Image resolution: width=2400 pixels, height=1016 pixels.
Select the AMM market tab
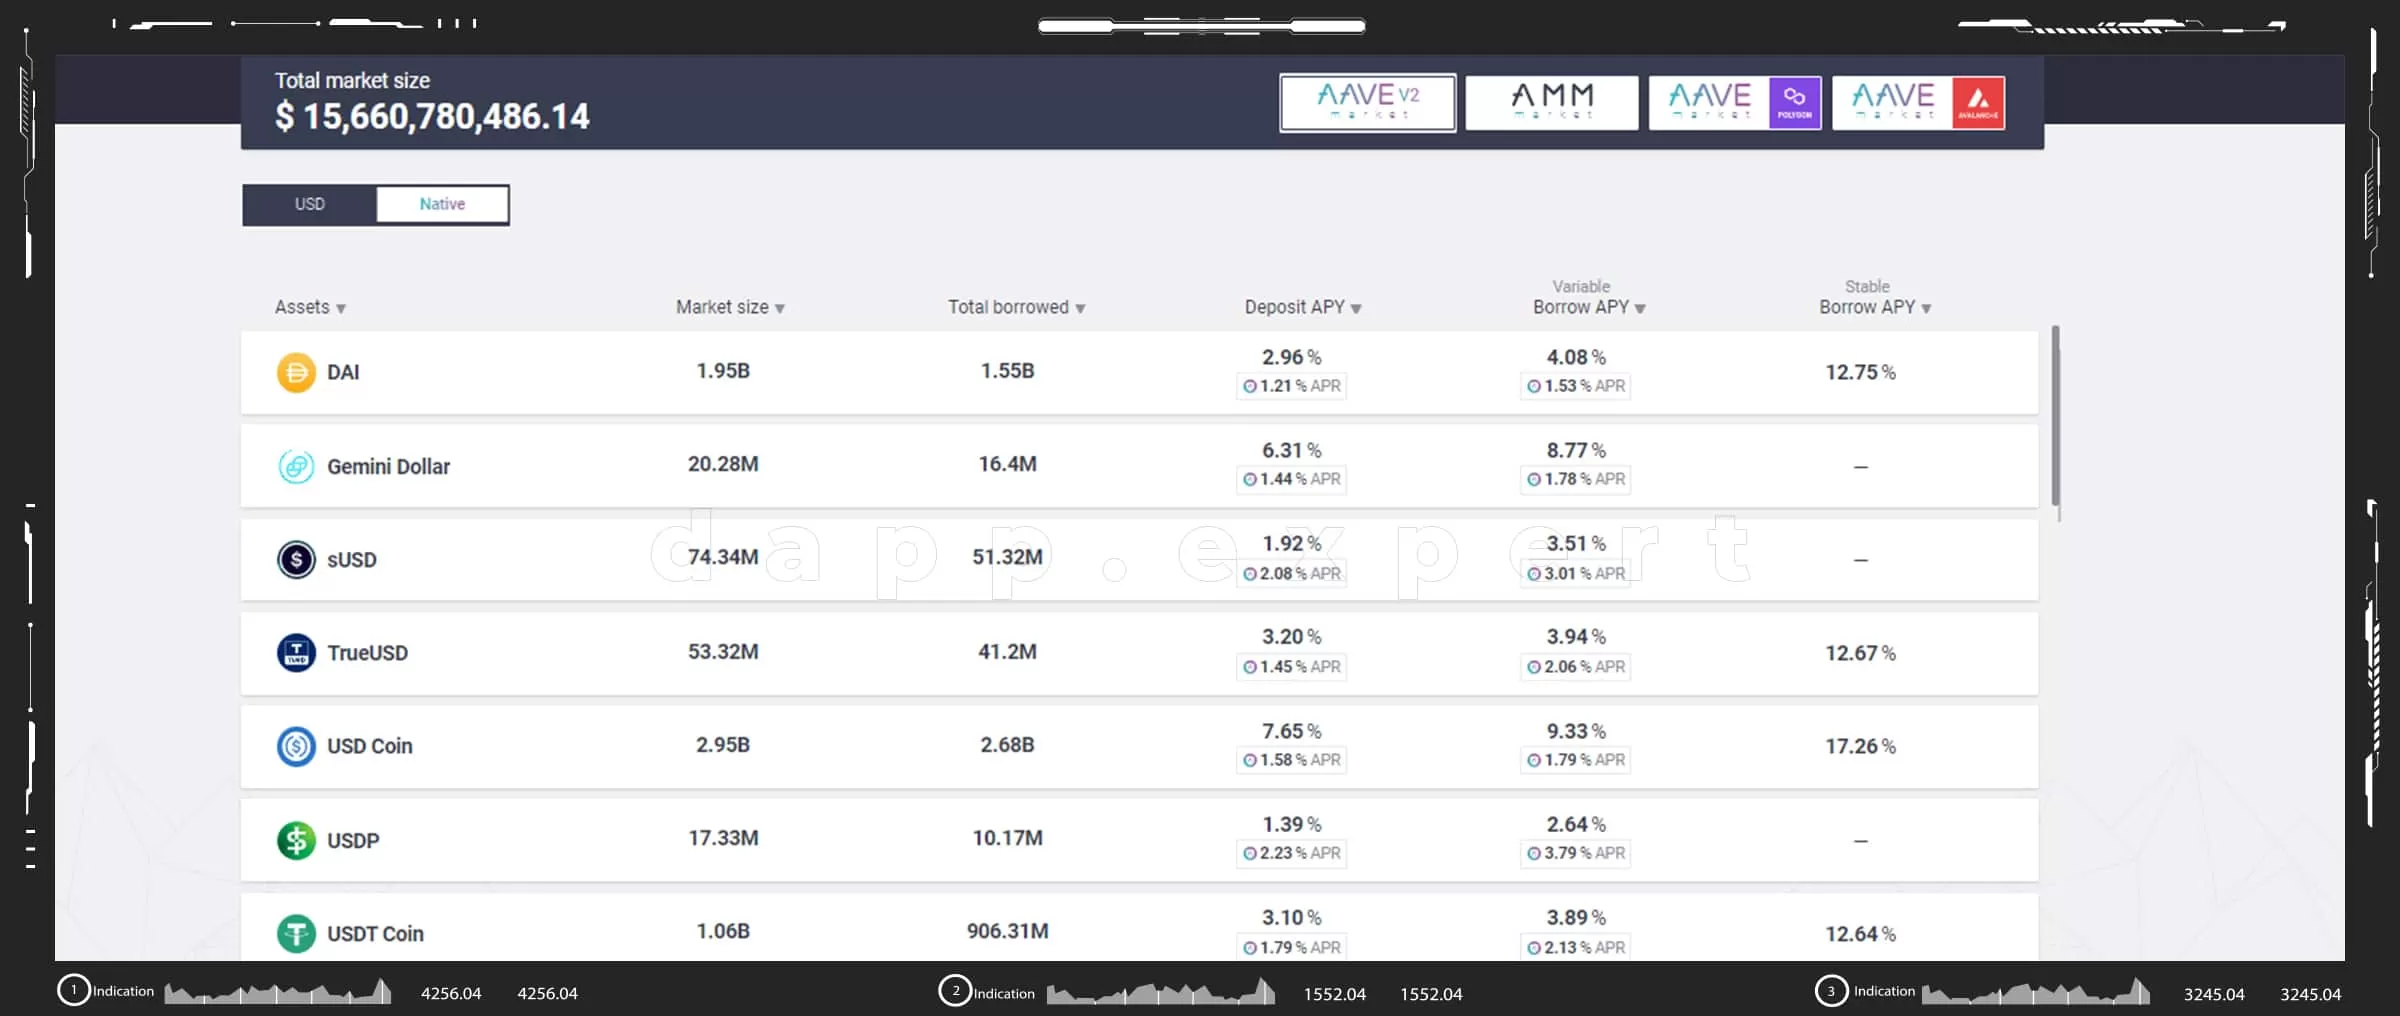(1552, 102)
